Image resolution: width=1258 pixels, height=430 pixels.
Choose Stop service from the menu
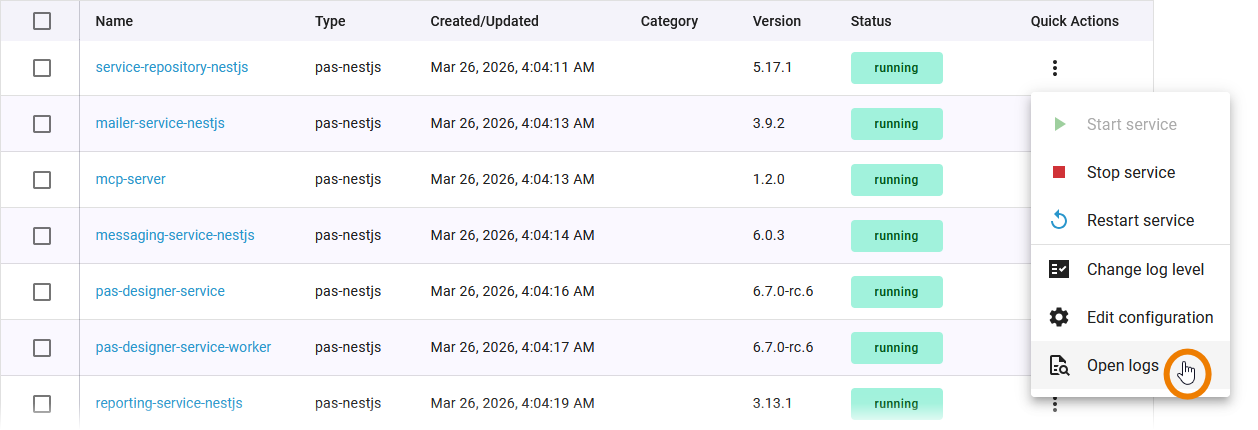tap(1130, 173)
